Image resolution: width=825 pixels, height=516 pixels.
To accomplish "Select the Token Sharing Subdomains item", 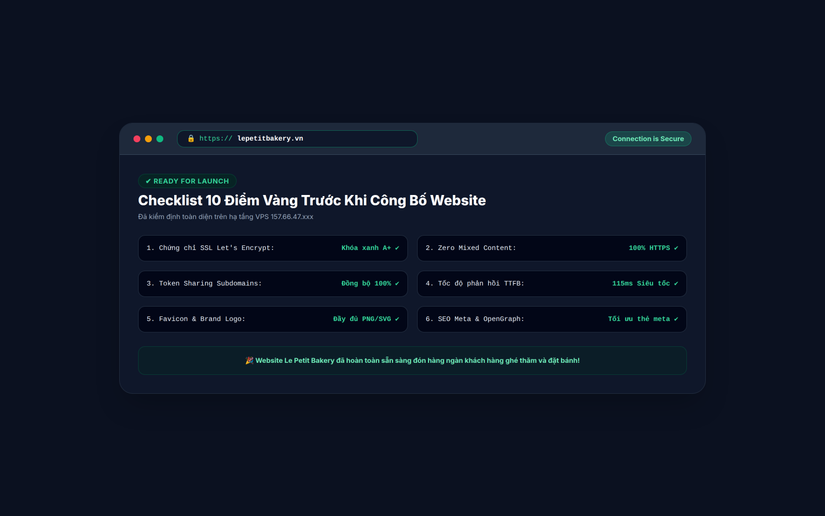I will pos(273,284).
